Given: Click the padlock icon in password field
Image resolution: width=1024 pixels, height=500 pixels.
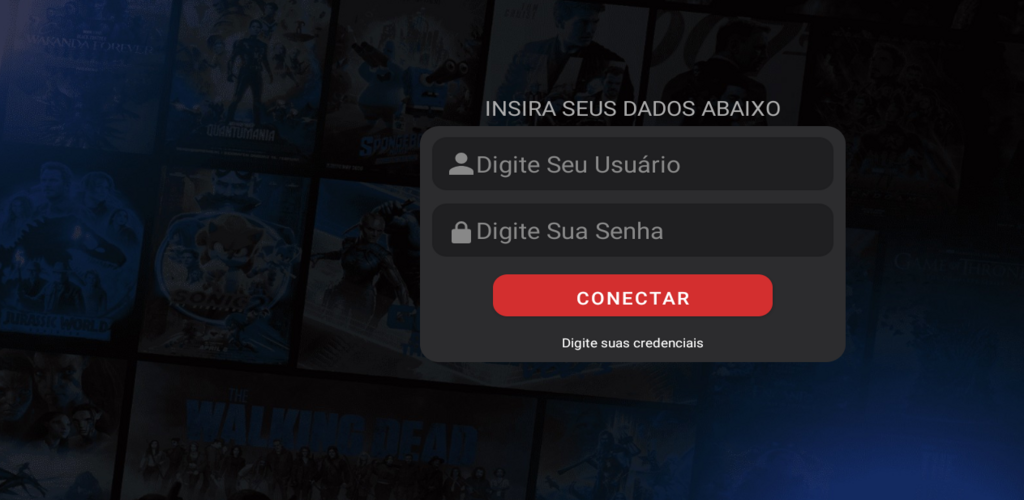Looking at the screenshot, I should 461,232.
